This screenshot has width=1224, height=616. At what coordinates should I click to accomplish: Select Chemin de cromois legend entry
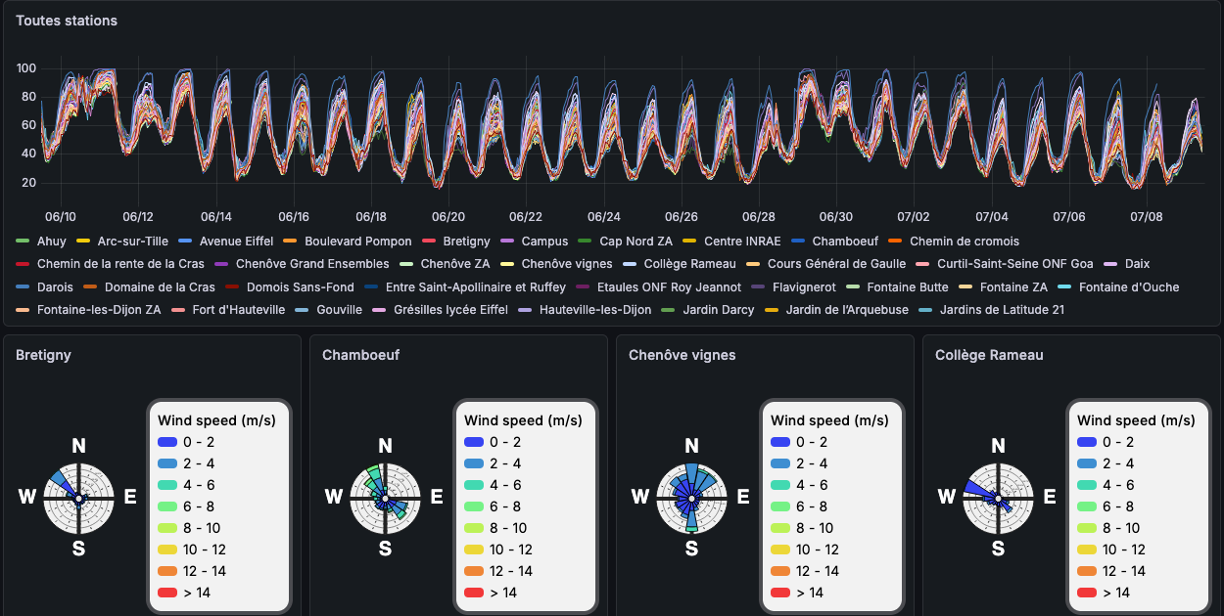964,241
